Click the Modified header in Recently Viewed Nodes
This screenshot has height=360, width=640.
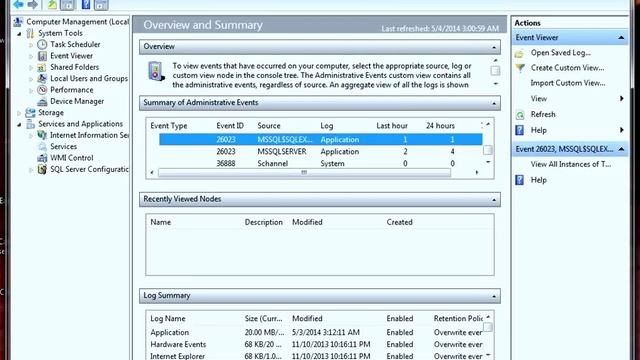307,222
